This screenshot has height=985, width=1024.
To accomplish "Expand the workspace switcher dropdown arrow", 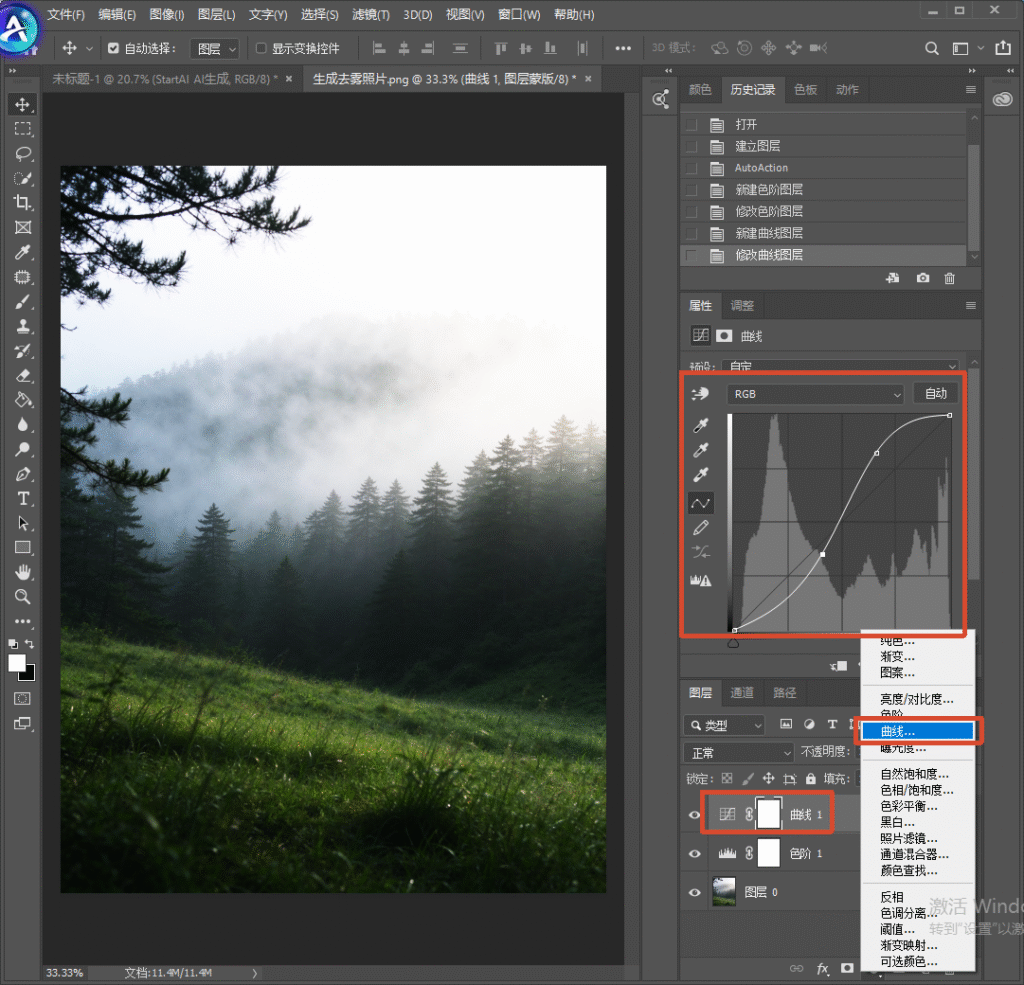I will [980, 48].
